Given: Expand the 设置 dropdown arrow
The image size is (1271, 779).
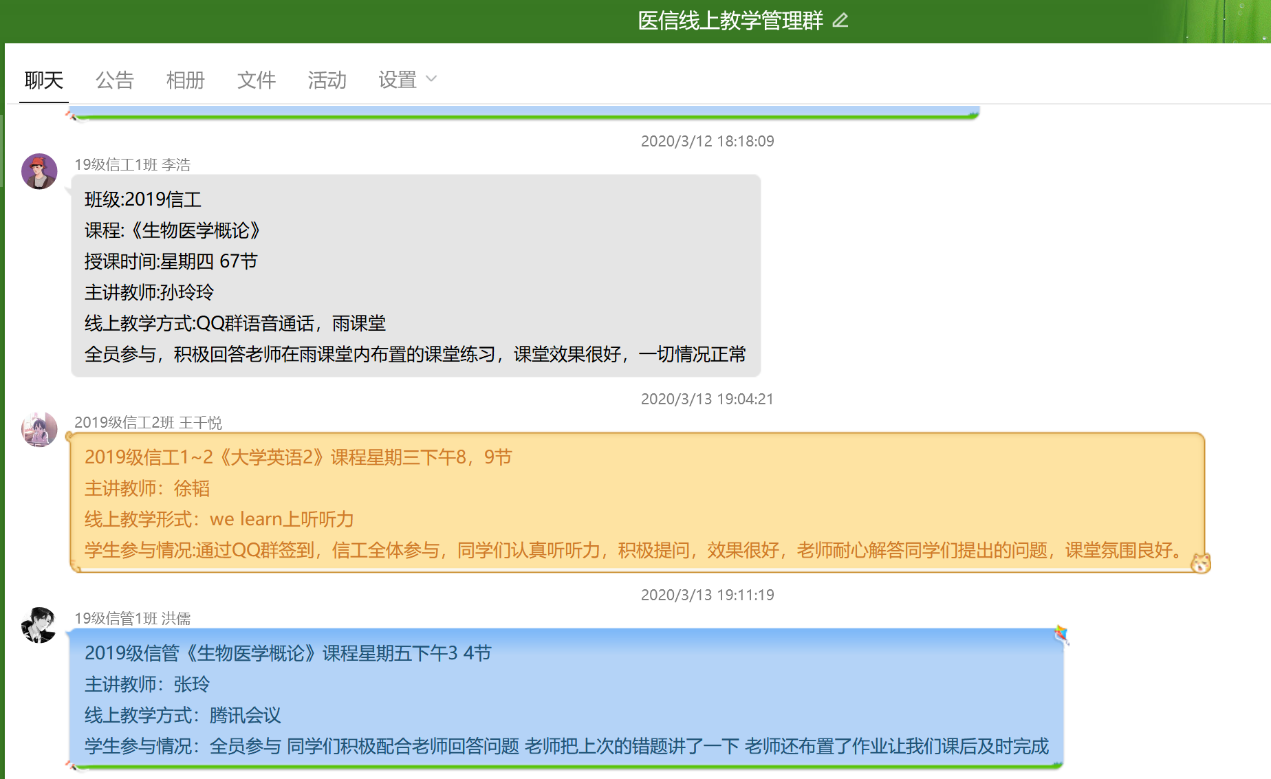Looking at the screenshot, I should click(432, 79).
